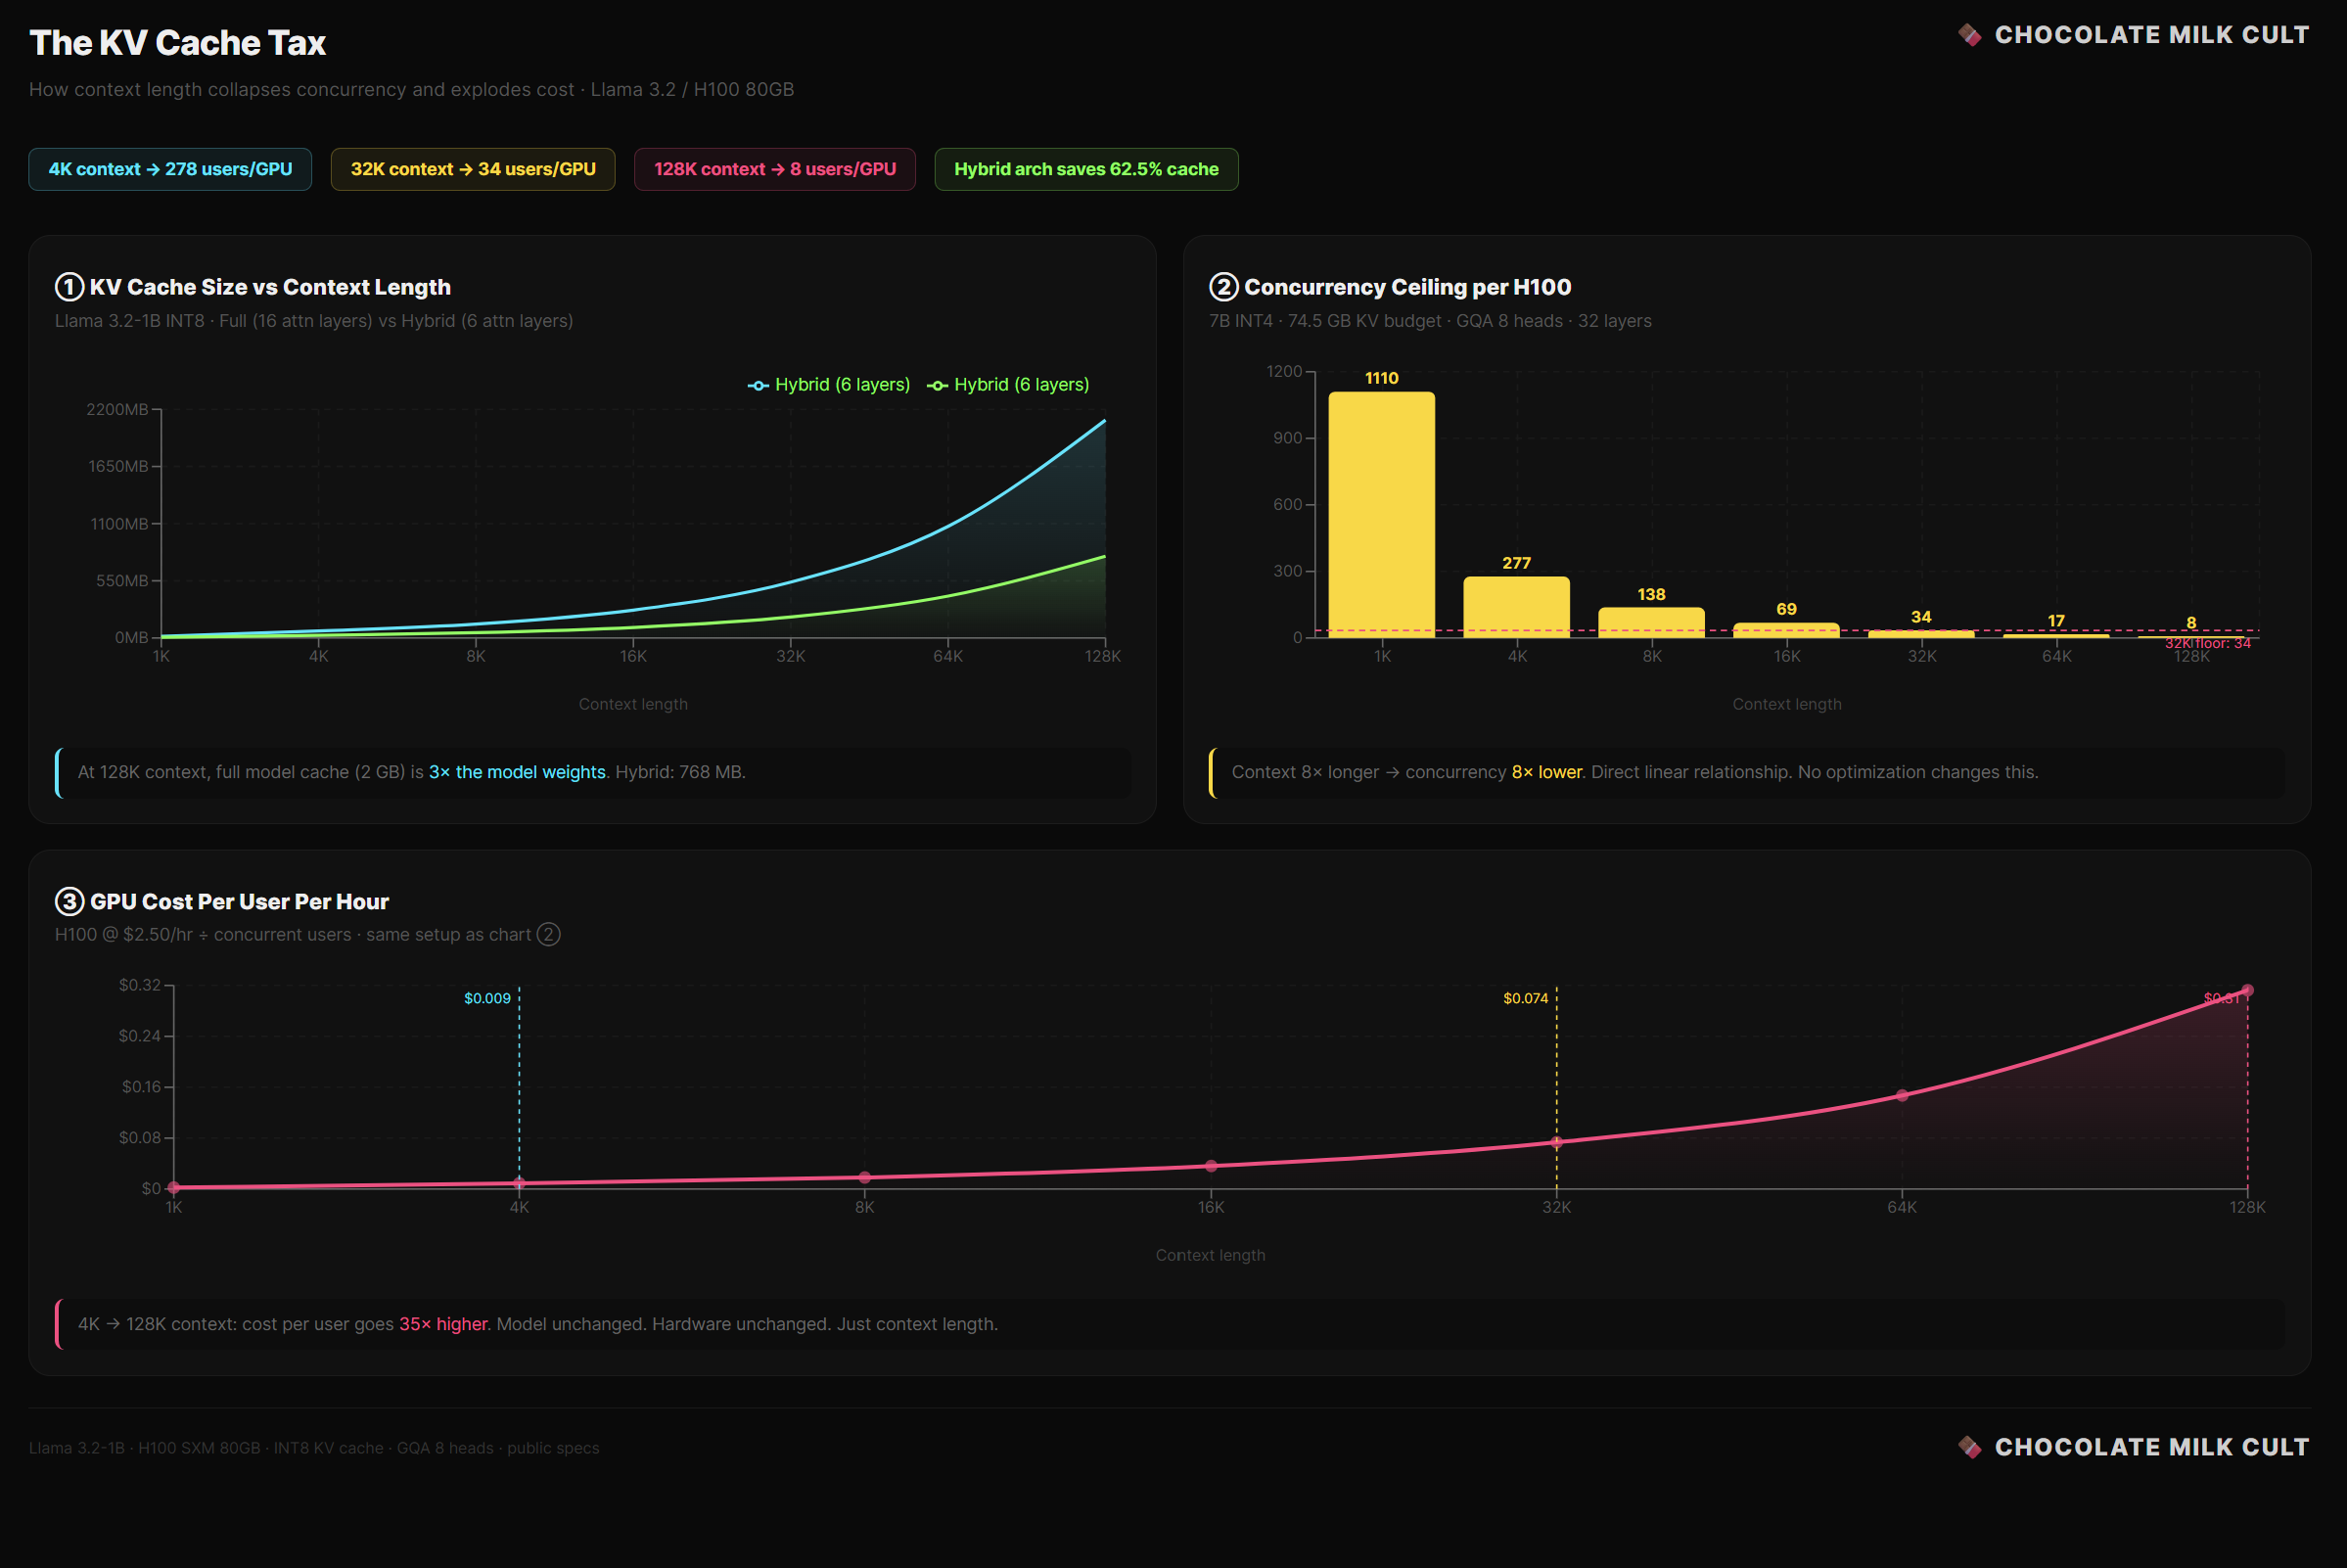Image resolution: width=2347 pixels, height=1568 pixels.
Task: Click the '3× the model weights' highlighted text
Action: tap(517, 772)
